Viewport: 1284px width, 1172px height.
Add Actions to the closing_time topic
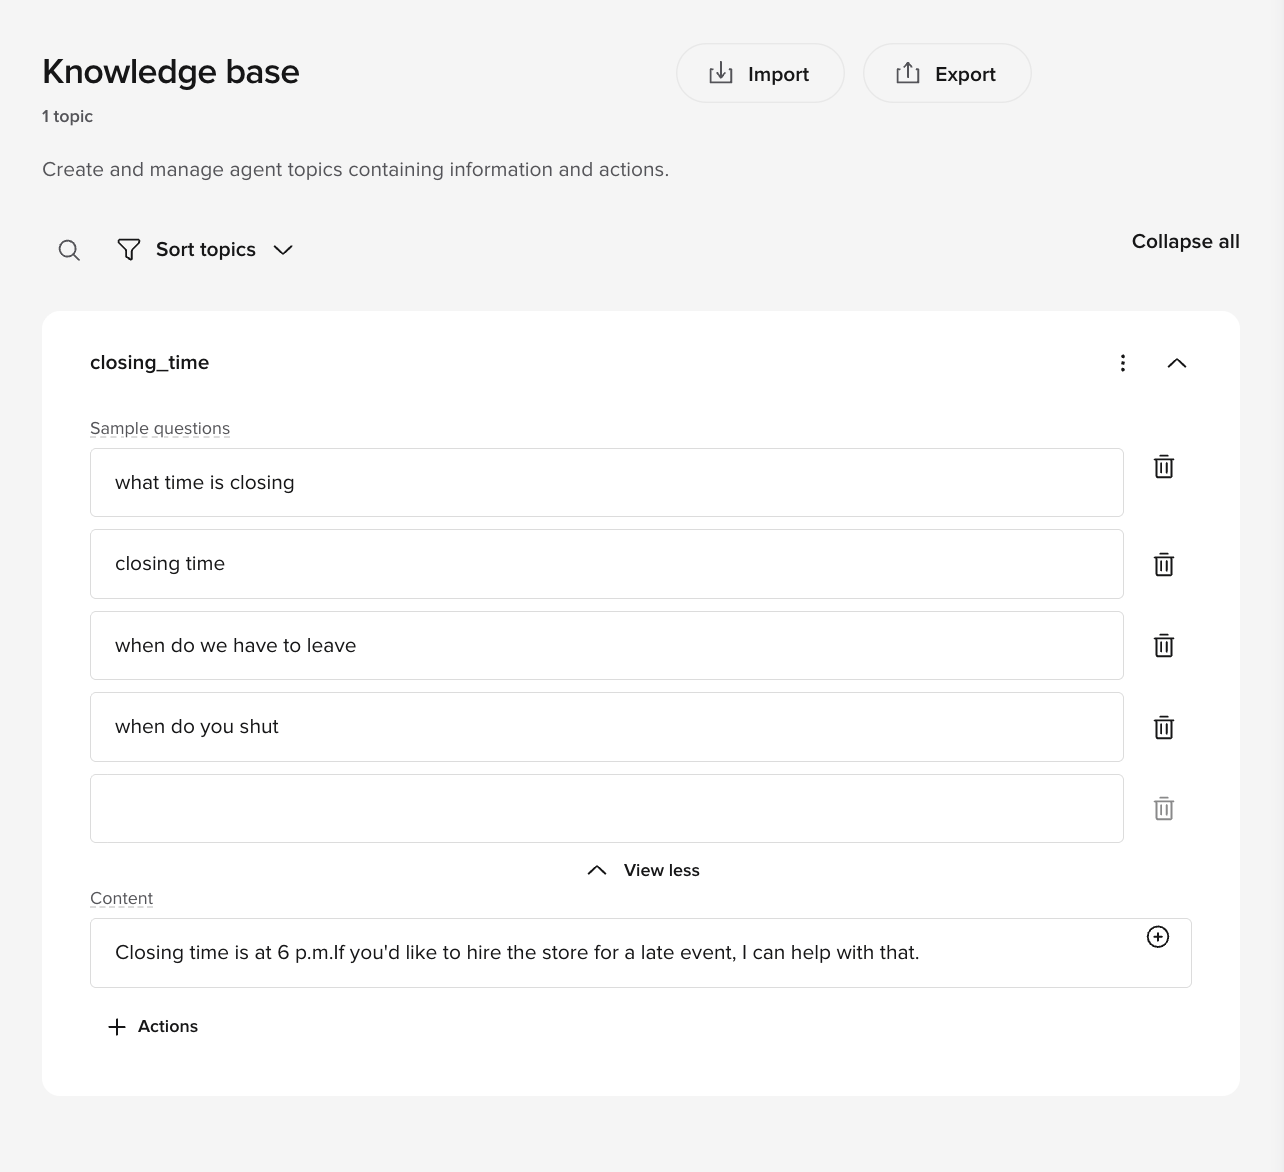click(x=153, y=1027)
